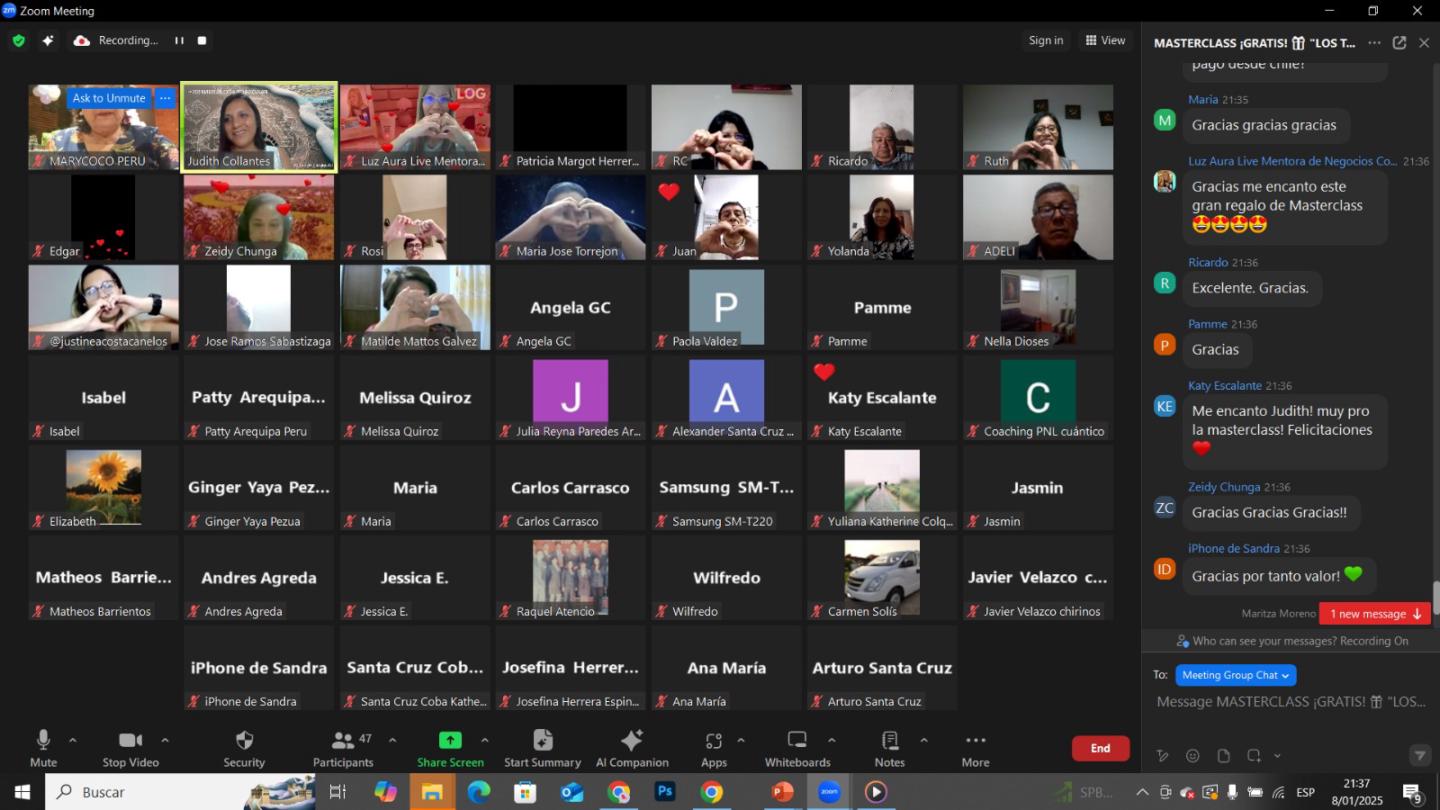This screenshot has width=1440, height=810.
Task: Open the Security shield options
Action: (244, 749)
